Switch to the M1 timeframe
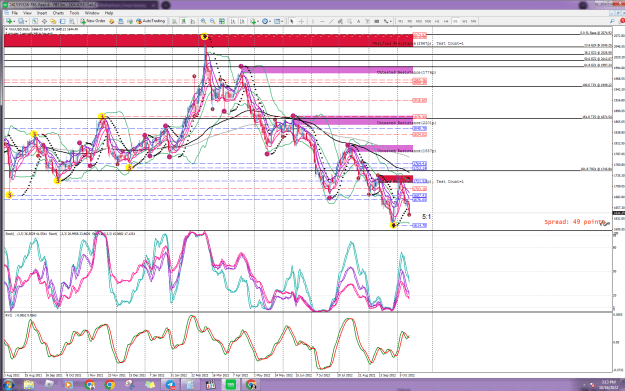Screen dimensions: 625x391 point(400,21)
